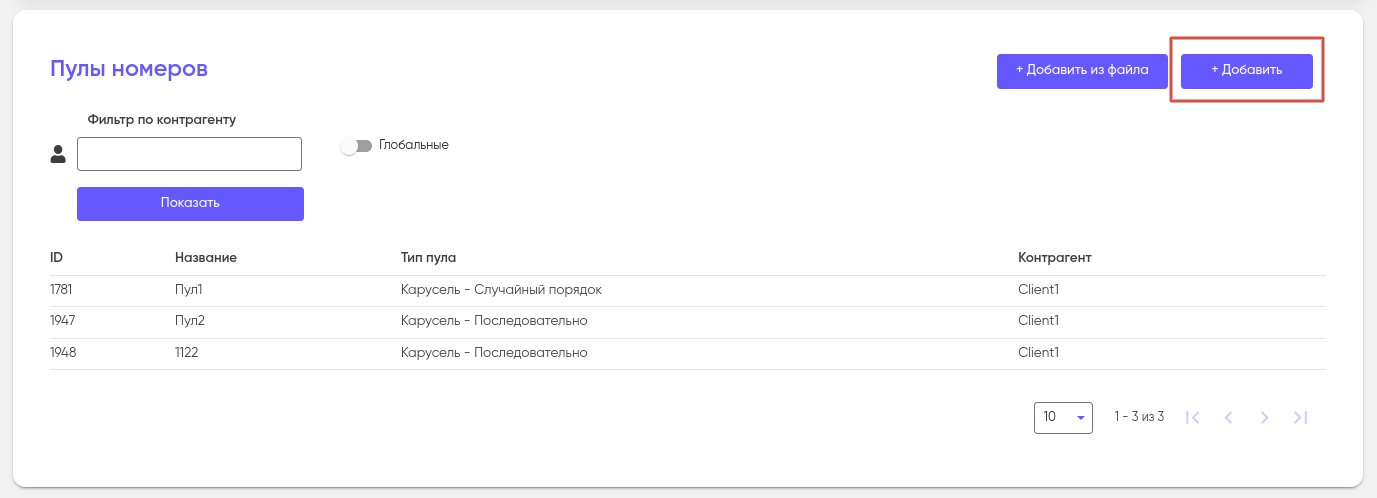Click the Тип пула column header
The width and height of the screenshot is (1377, 498).
(x=428, y=257)
